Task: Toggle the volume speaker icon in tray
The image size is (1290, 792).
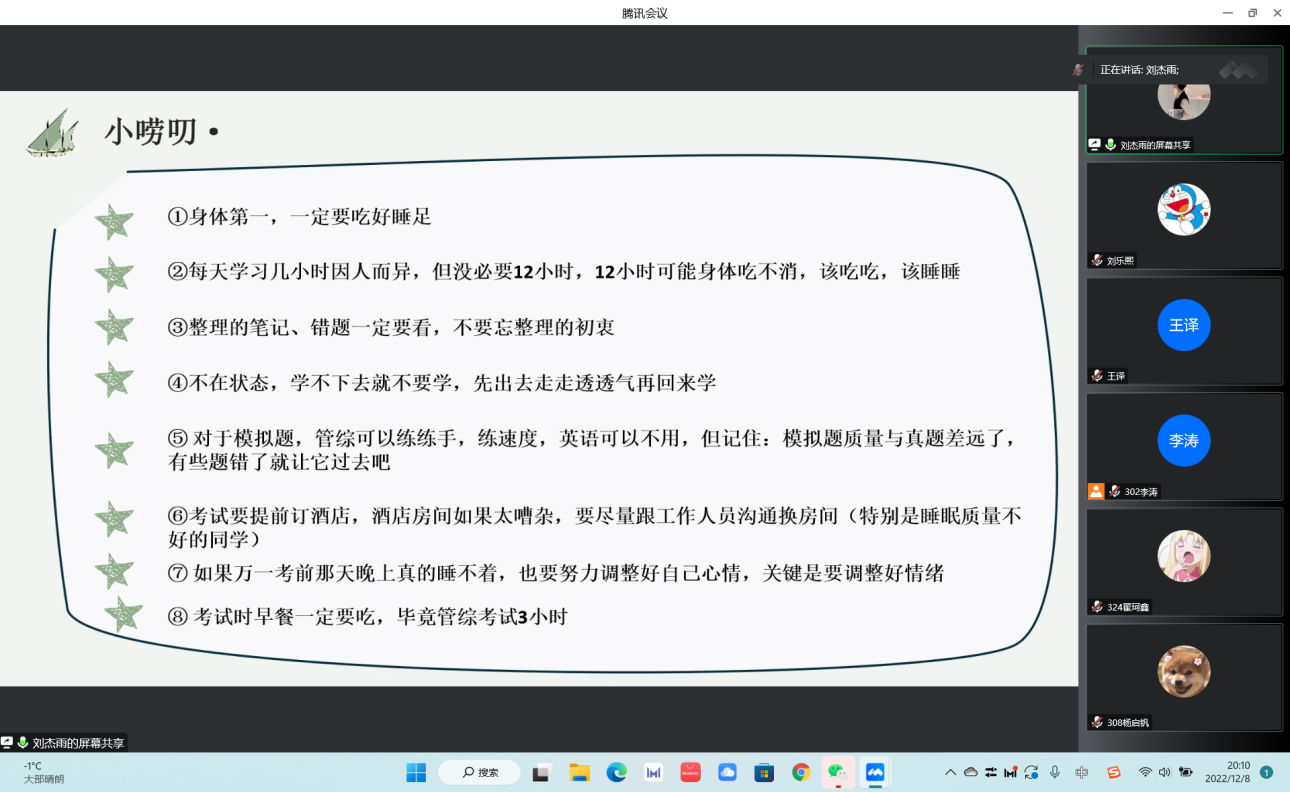Action: tap(1164, 772)
